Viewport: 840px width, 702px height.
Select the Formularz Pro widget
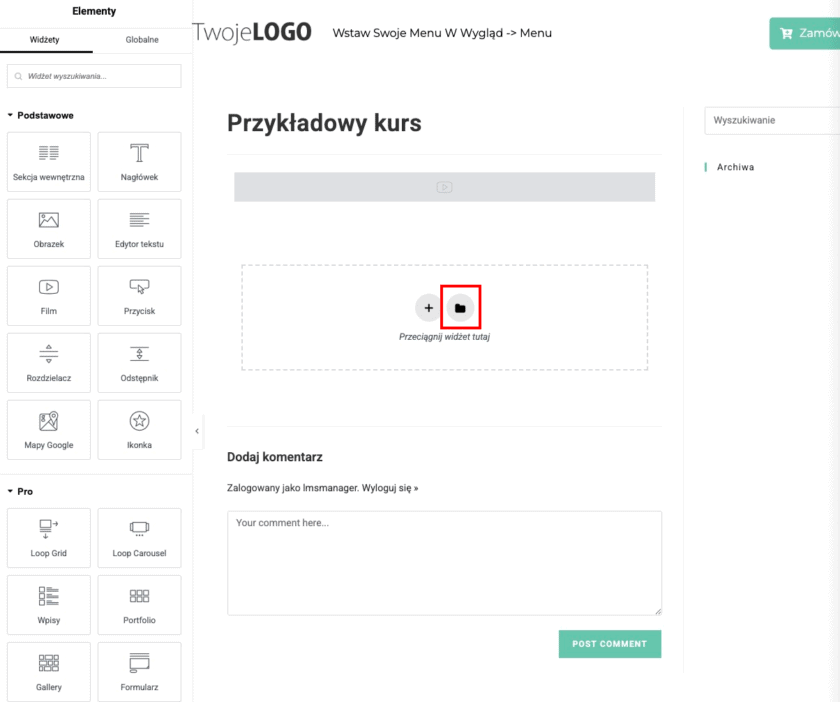coord(139,671)
